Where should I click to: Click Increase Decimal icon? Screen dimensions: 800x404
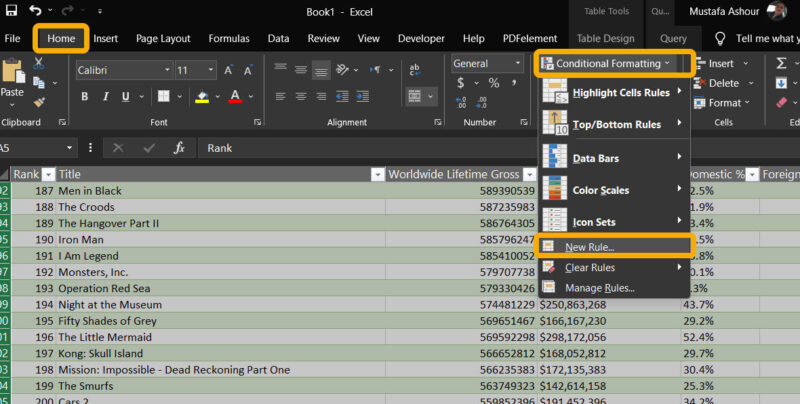pyautogui.click(x=461, y=103)
